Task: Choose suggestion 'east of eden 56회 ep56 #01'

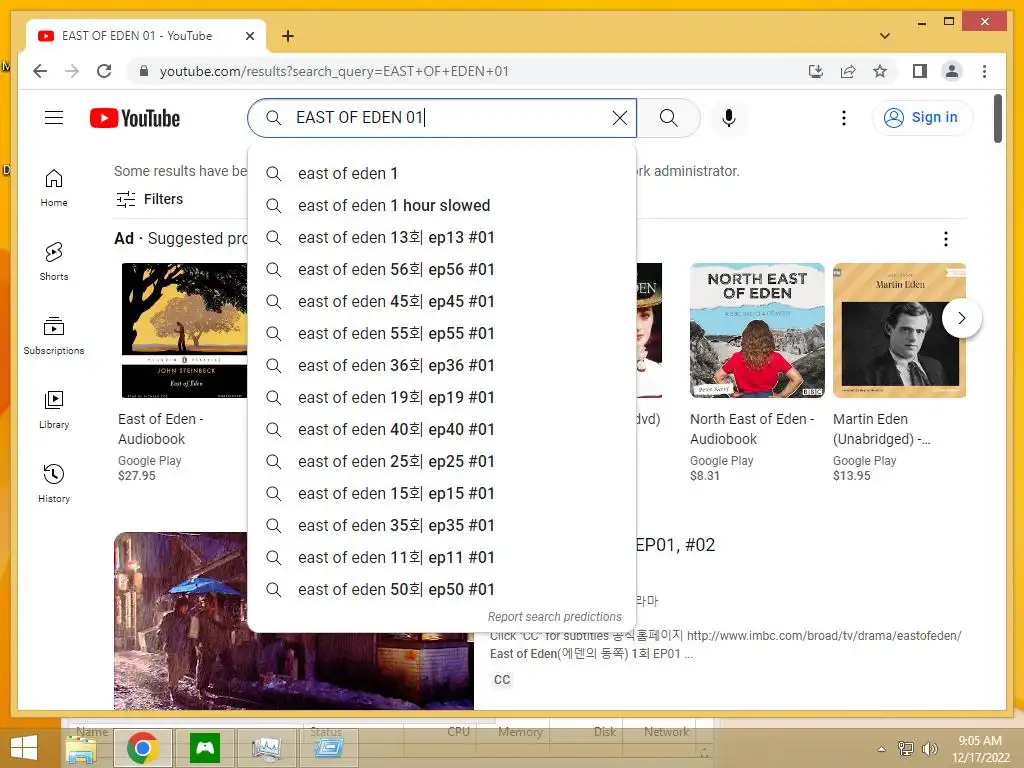Action: (441, 270)
